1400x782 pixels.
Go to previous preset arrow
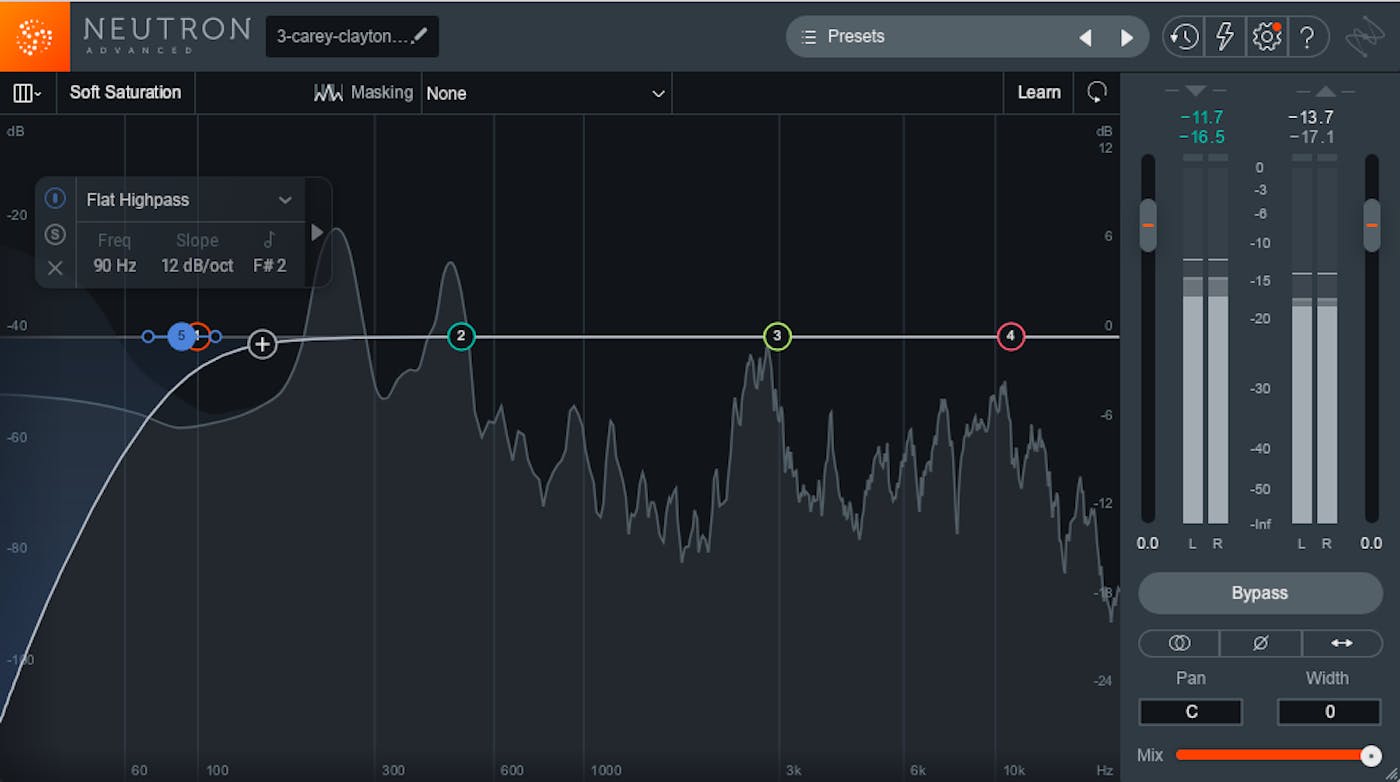pos(1085,37)
